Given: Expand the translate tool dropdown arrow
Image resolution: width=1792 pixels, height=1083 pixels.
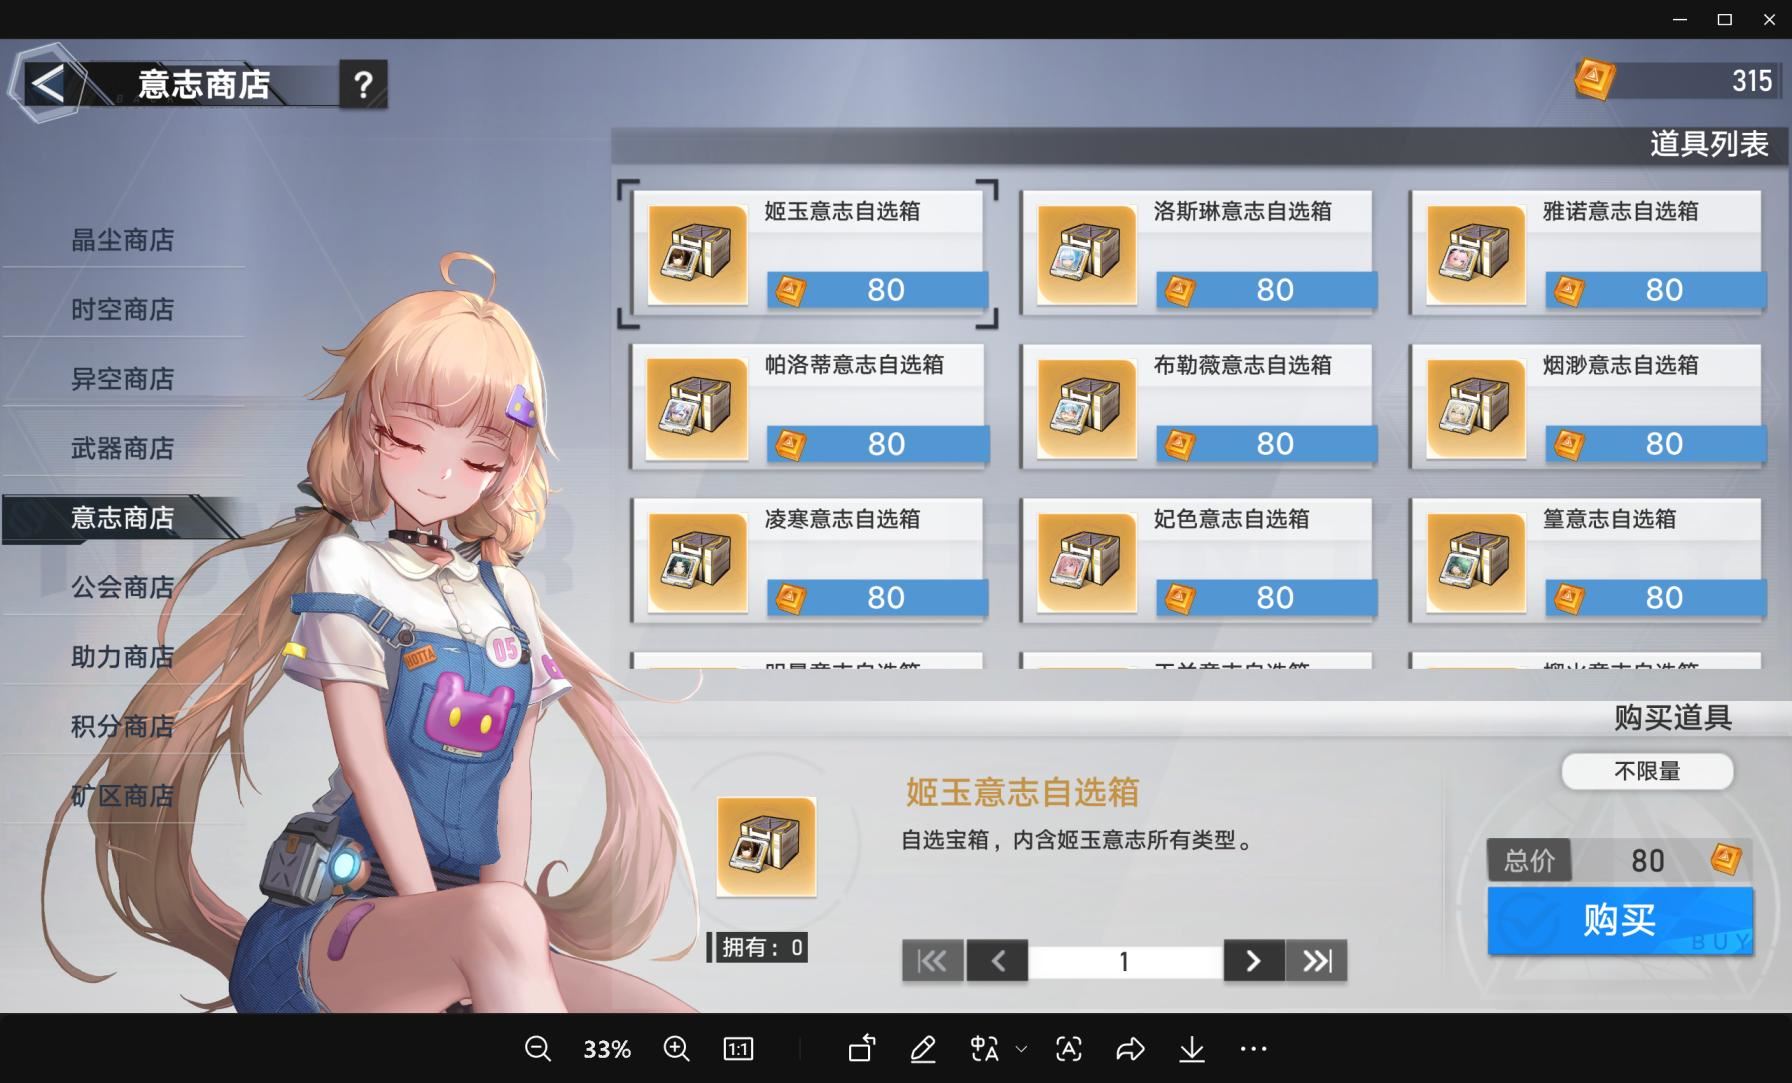Looking at the screenshot, I should click(x=1021, y=1049).
